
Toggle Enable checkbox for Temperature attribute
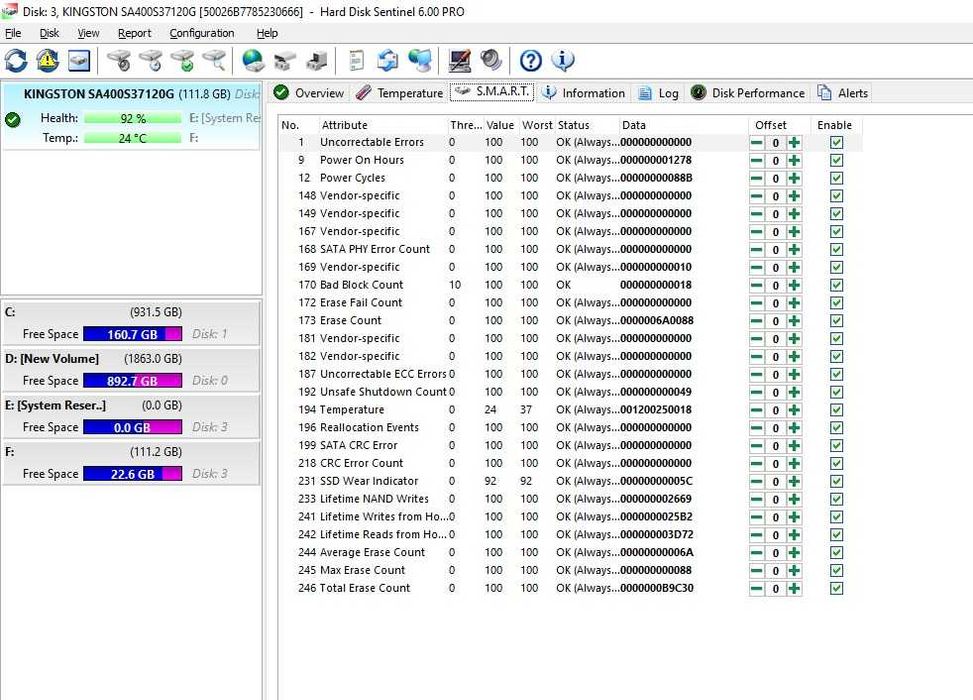coord(836,410)
